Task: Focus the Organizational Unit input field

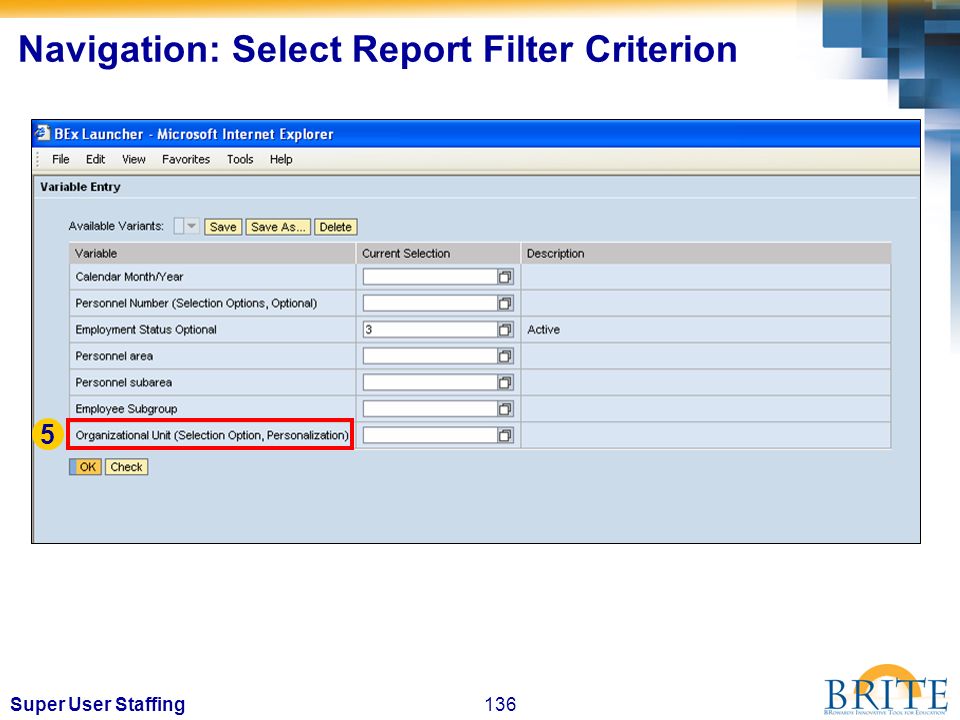Action: coord(430,435)
